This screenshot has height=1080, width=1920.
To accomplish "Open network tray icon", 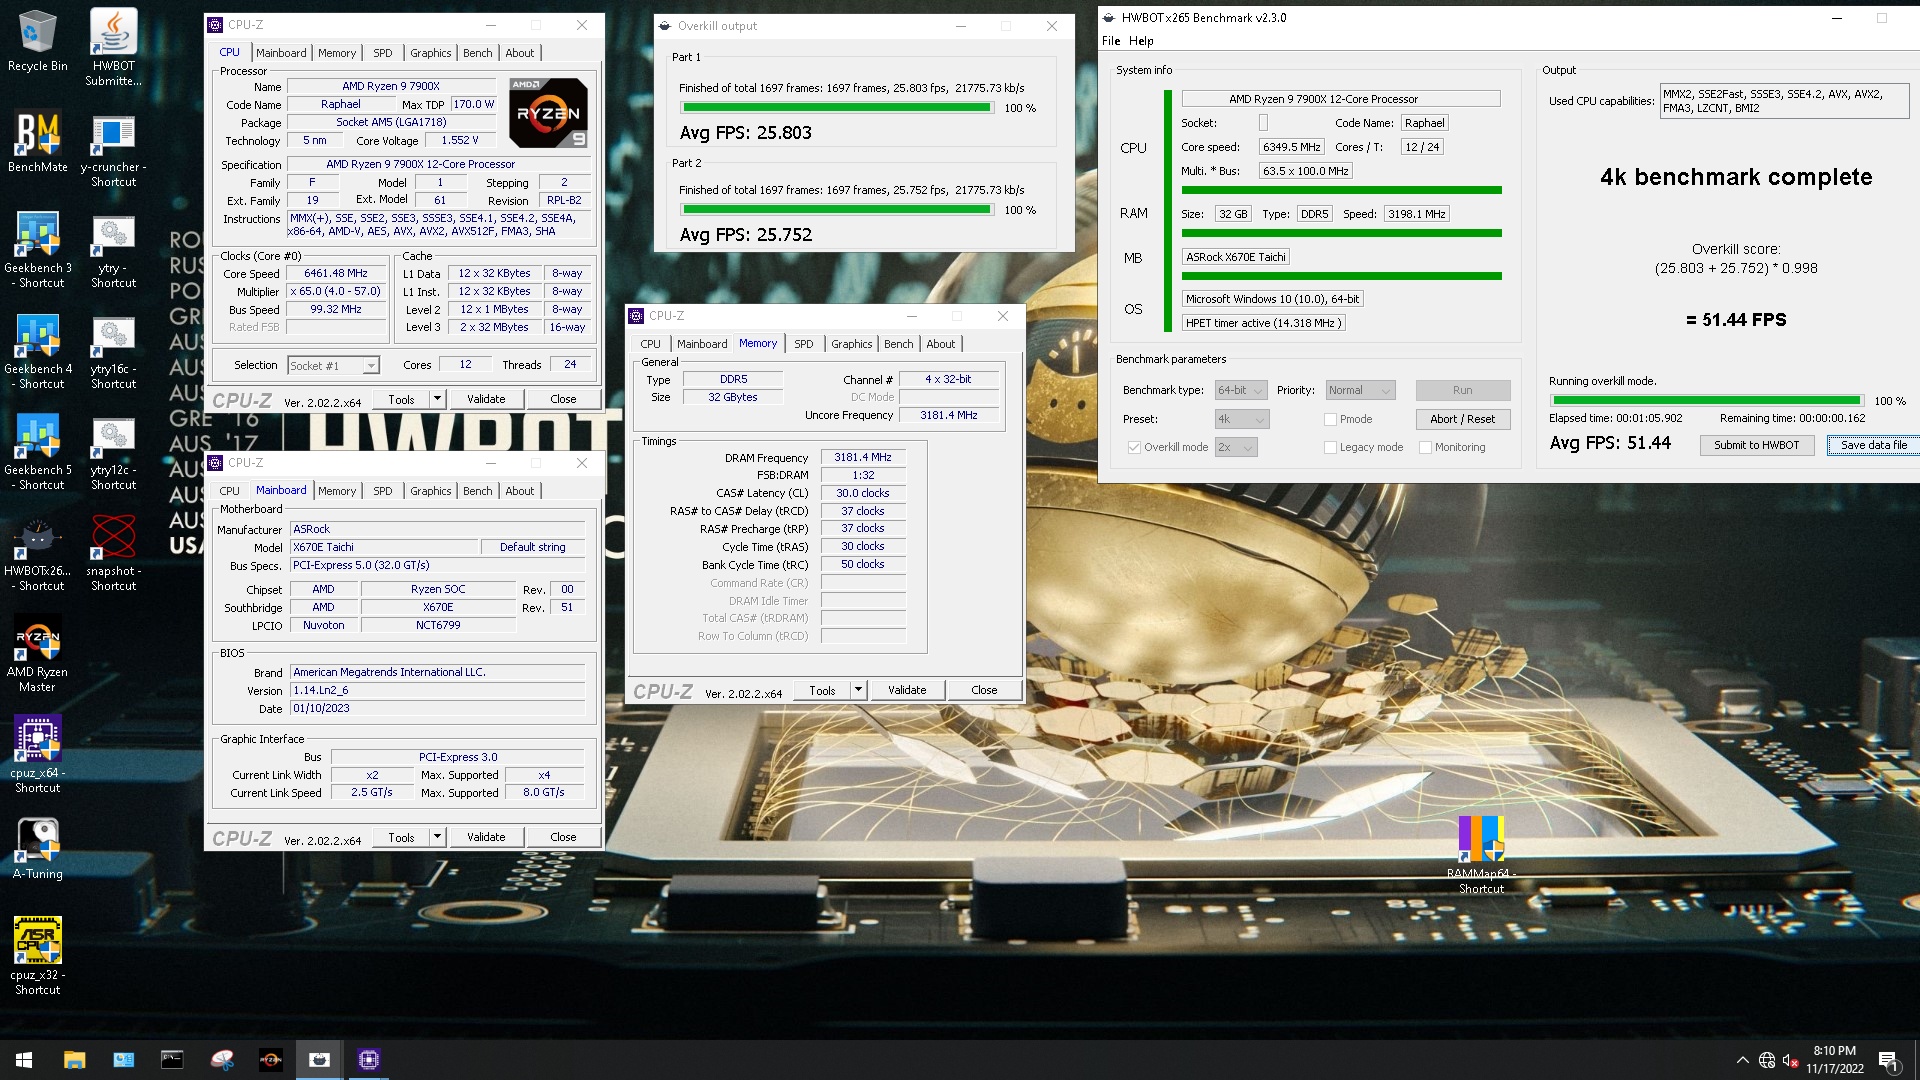I will [x=1767, y=1060].
